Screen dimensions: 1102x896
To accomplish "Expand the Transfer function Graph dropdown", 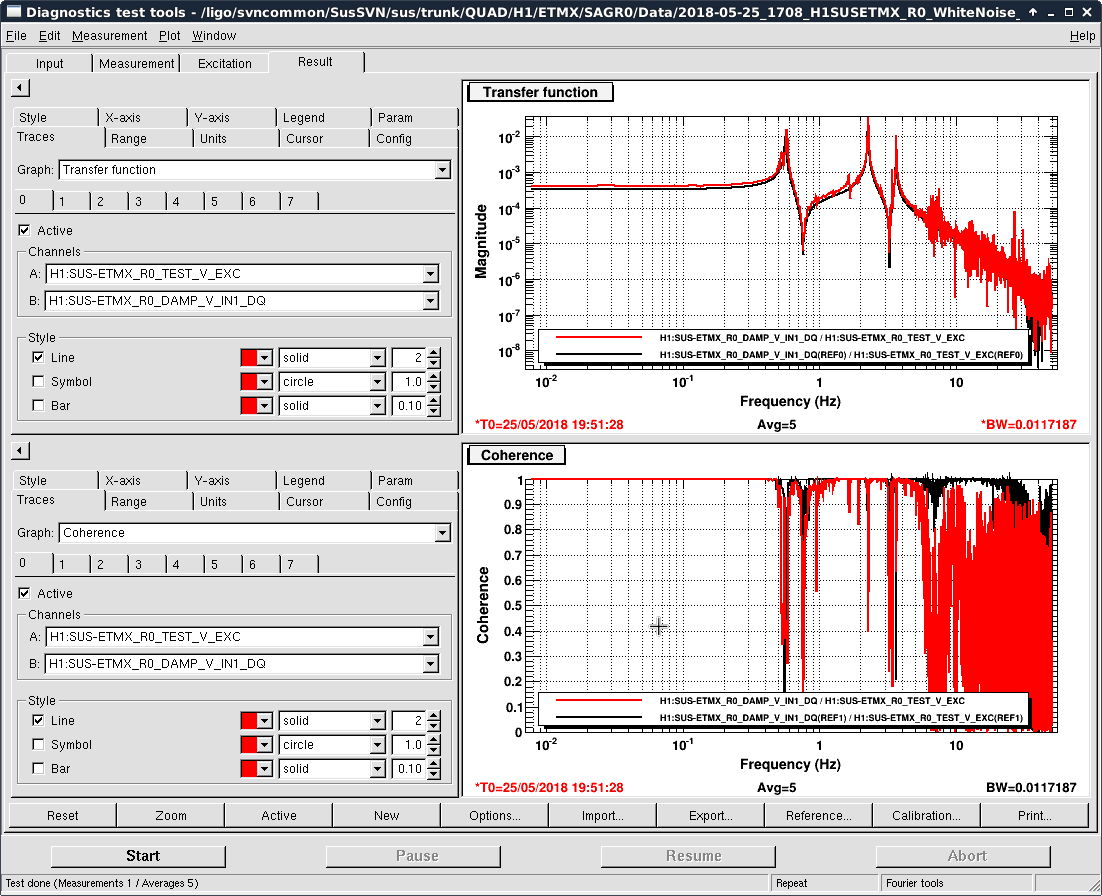I will tap(442, 170).
